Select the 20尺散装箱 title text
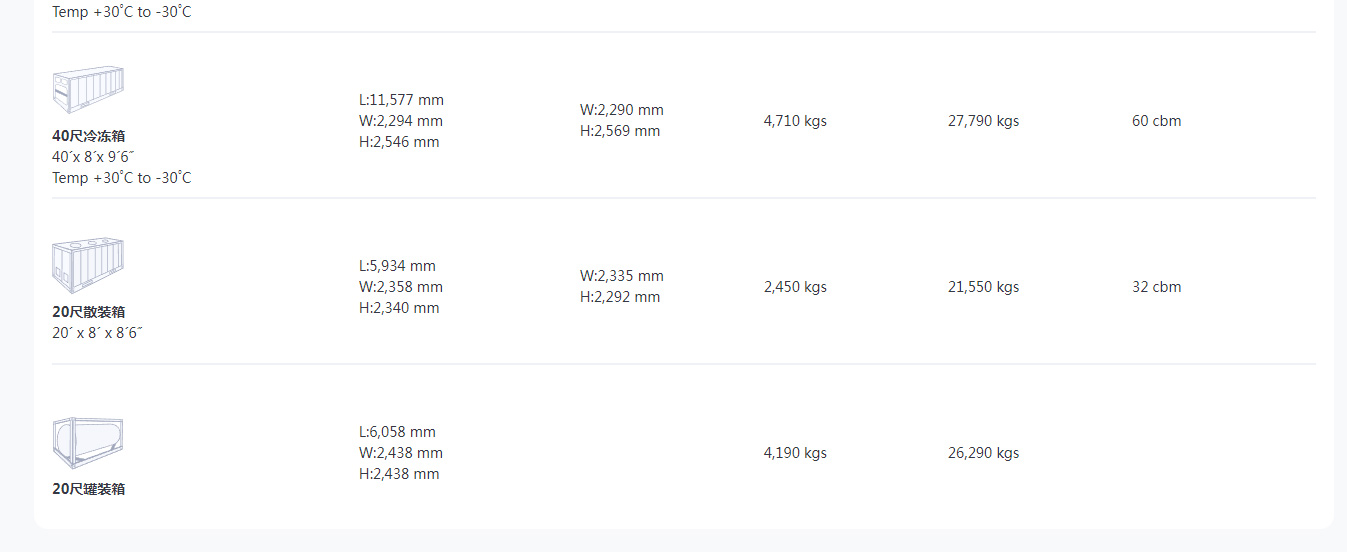Viewport: 1347px width, 552px height. pos(89,312)
